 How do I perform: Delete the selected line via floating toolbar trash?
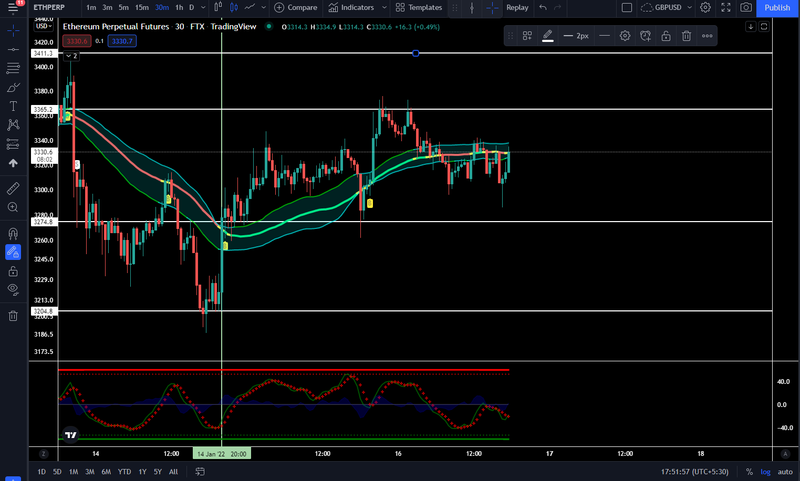tap(686, 36)
